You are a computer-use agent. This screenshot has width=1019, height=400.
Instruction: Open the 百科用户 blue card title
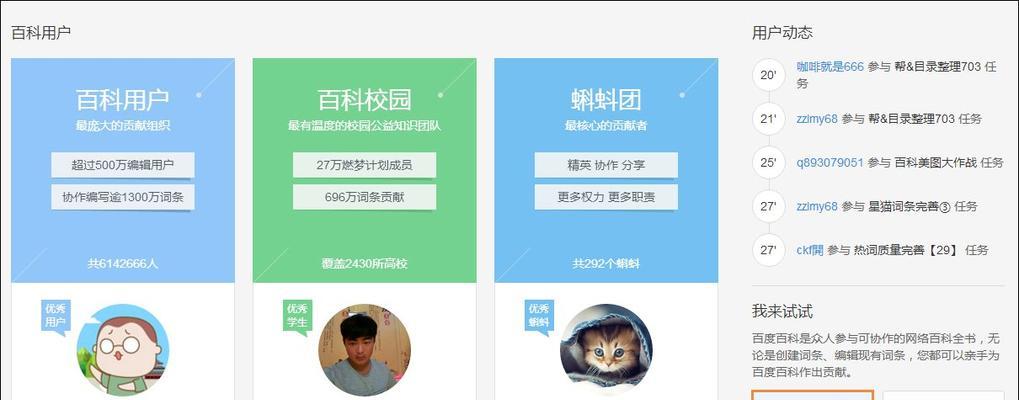point(123,100)
